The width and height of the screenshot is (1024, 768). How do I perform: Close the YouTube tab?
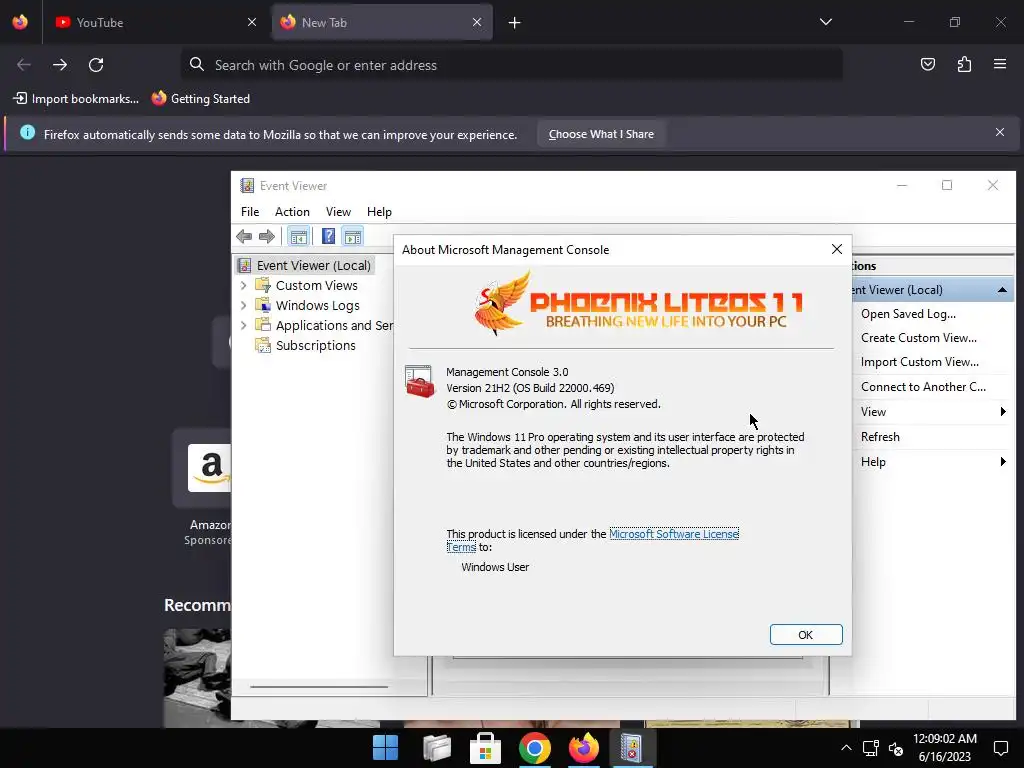click(252, 22)
